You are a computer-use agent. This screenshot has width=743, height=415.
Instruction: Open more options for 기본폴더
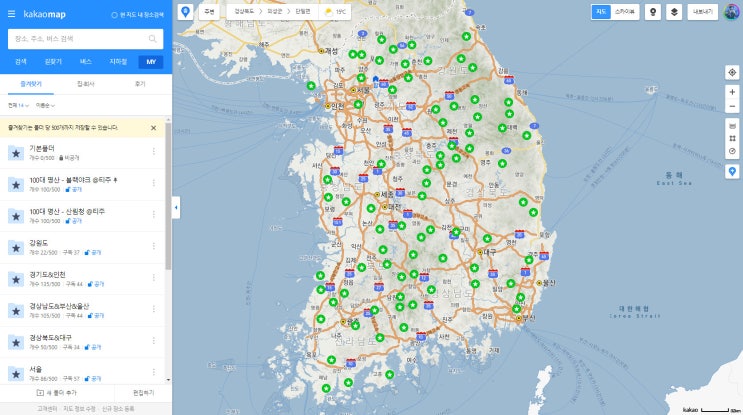(154, 151)
